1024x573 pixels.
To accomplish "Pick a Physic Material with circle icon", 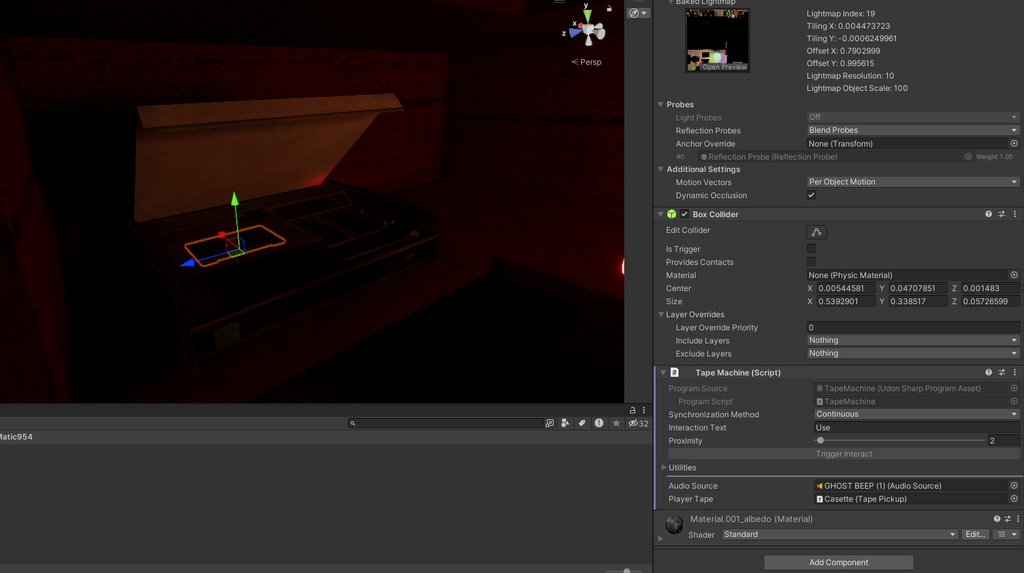I will pos(1014,275).
